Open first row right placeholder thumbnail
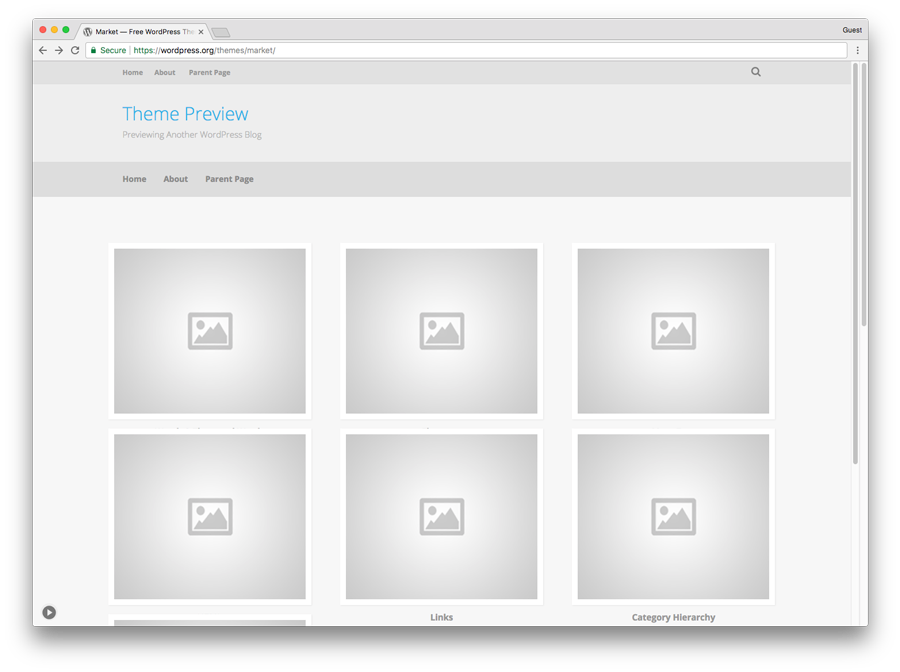Viewport: 900px width, 672px height. tap(673, 331)
